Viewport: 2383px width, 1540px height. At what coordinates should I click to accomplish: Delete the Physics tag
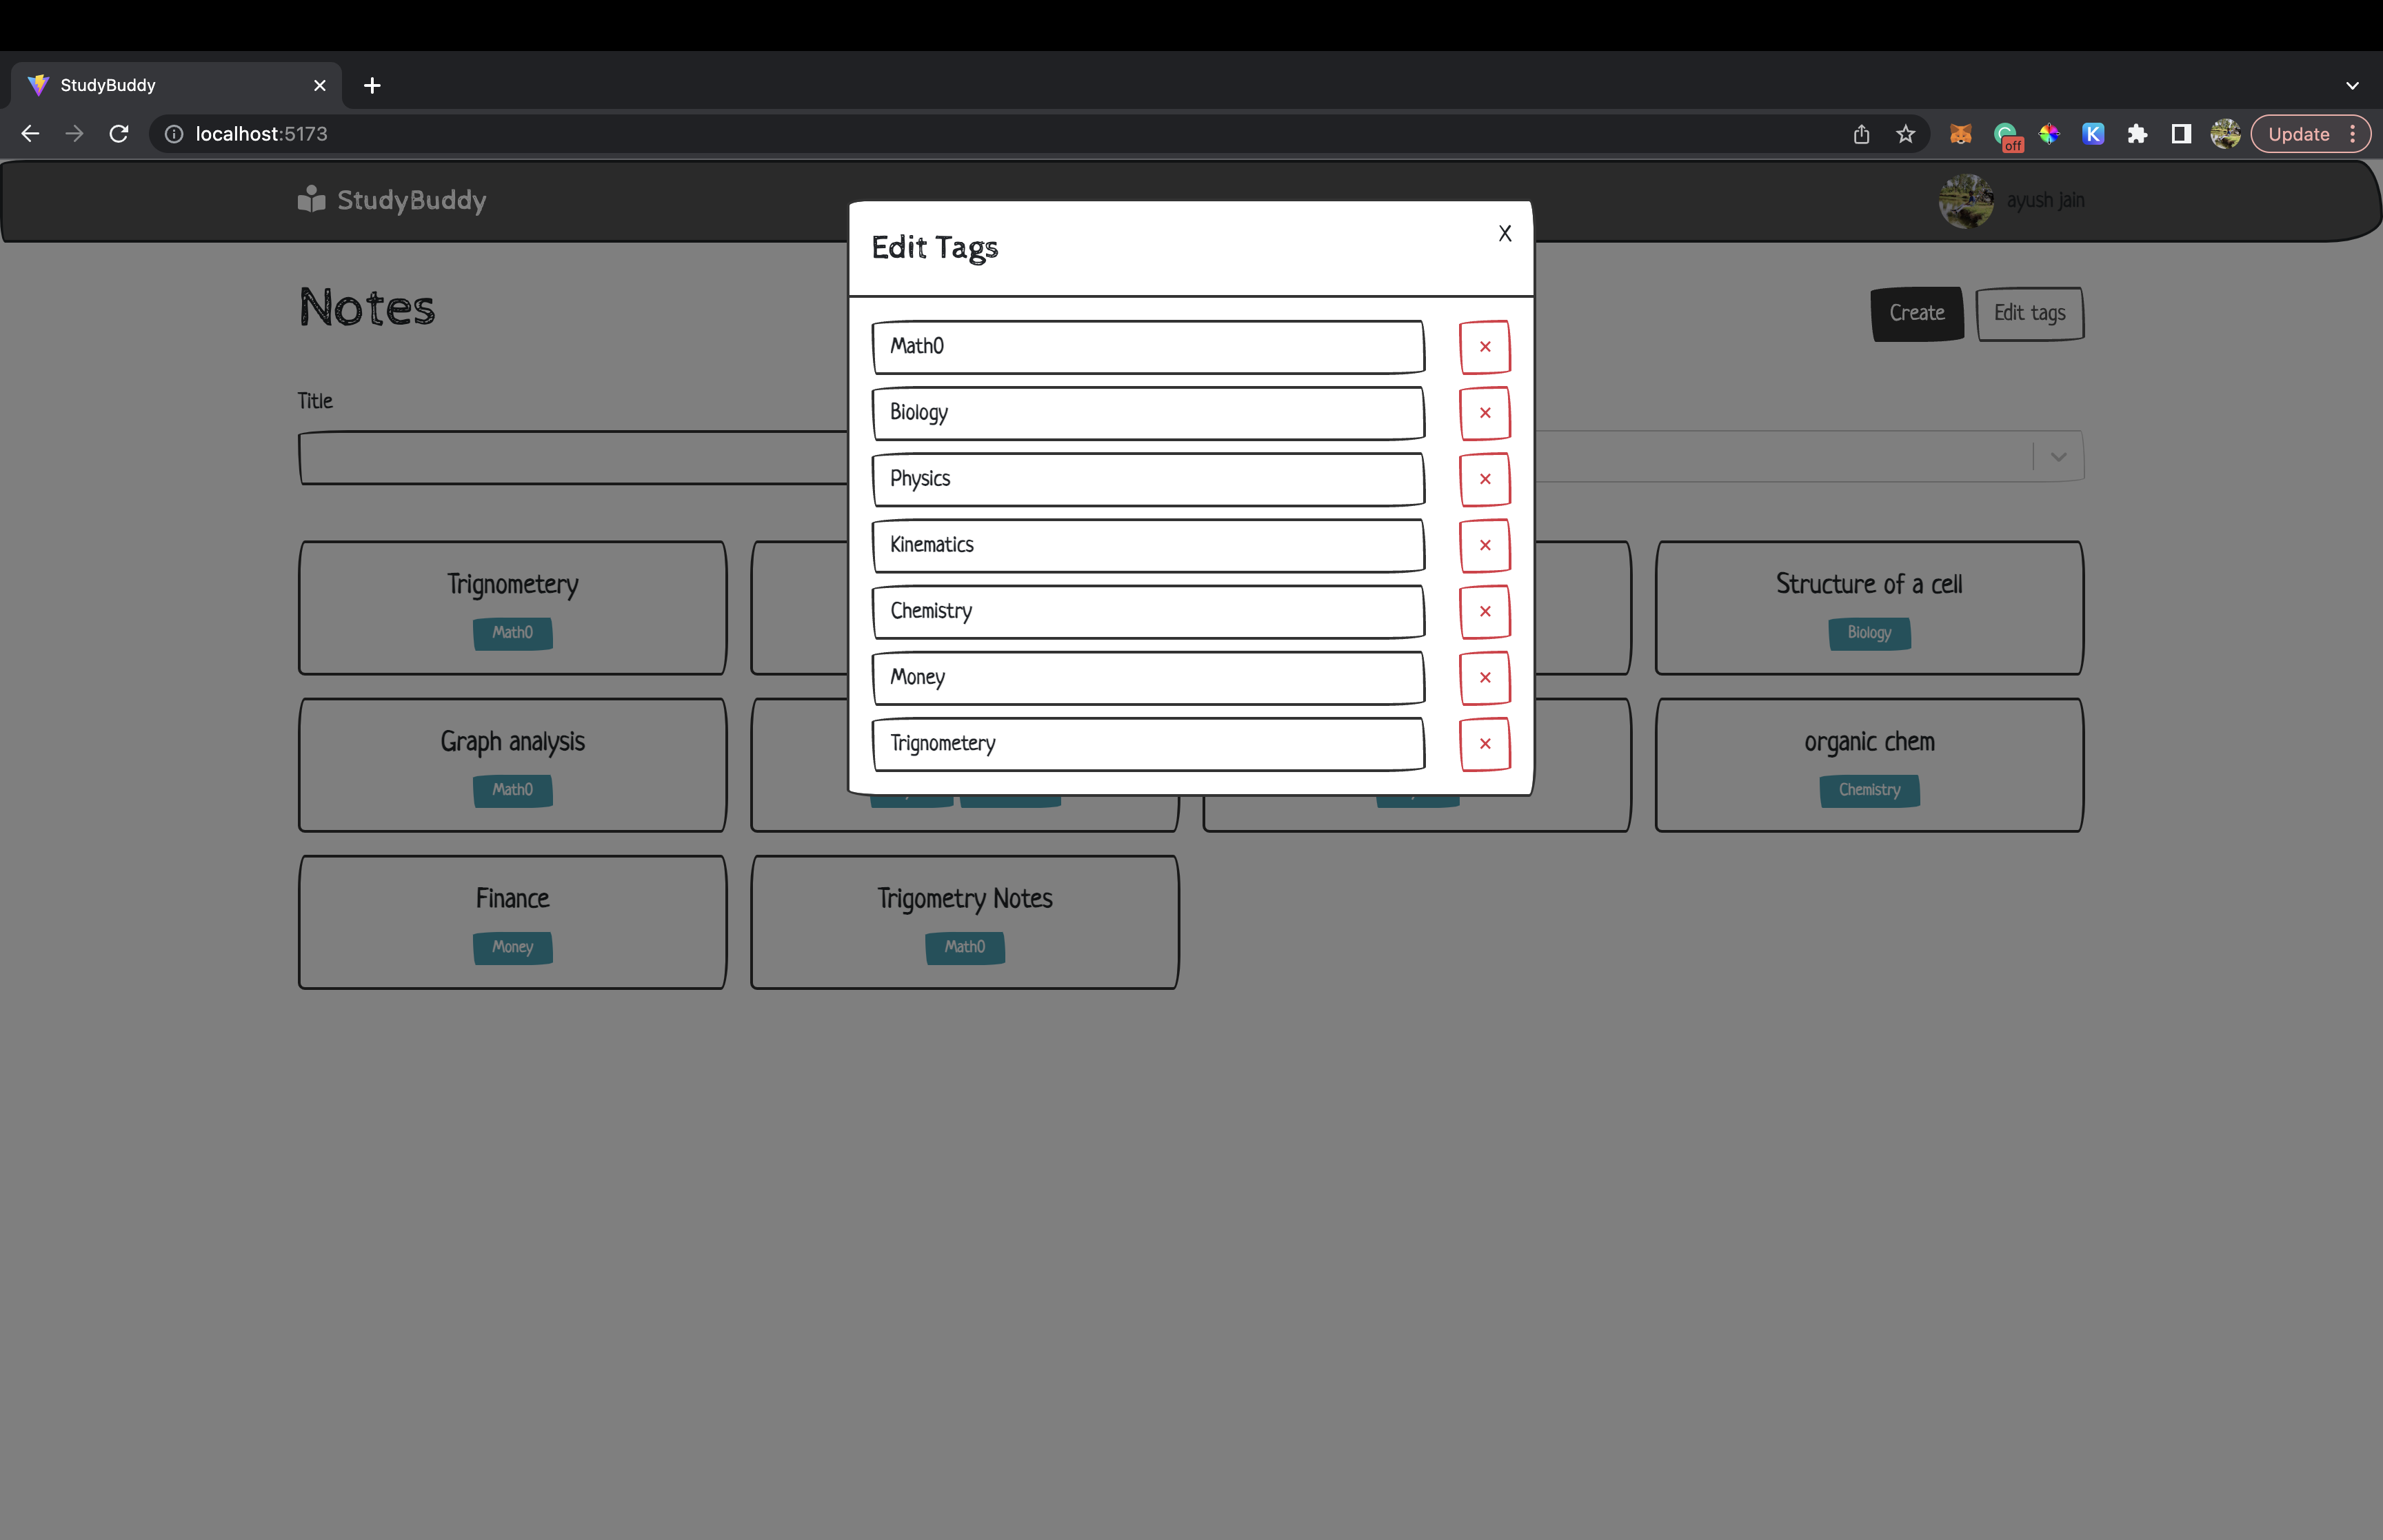click(x=1484, y=479)
